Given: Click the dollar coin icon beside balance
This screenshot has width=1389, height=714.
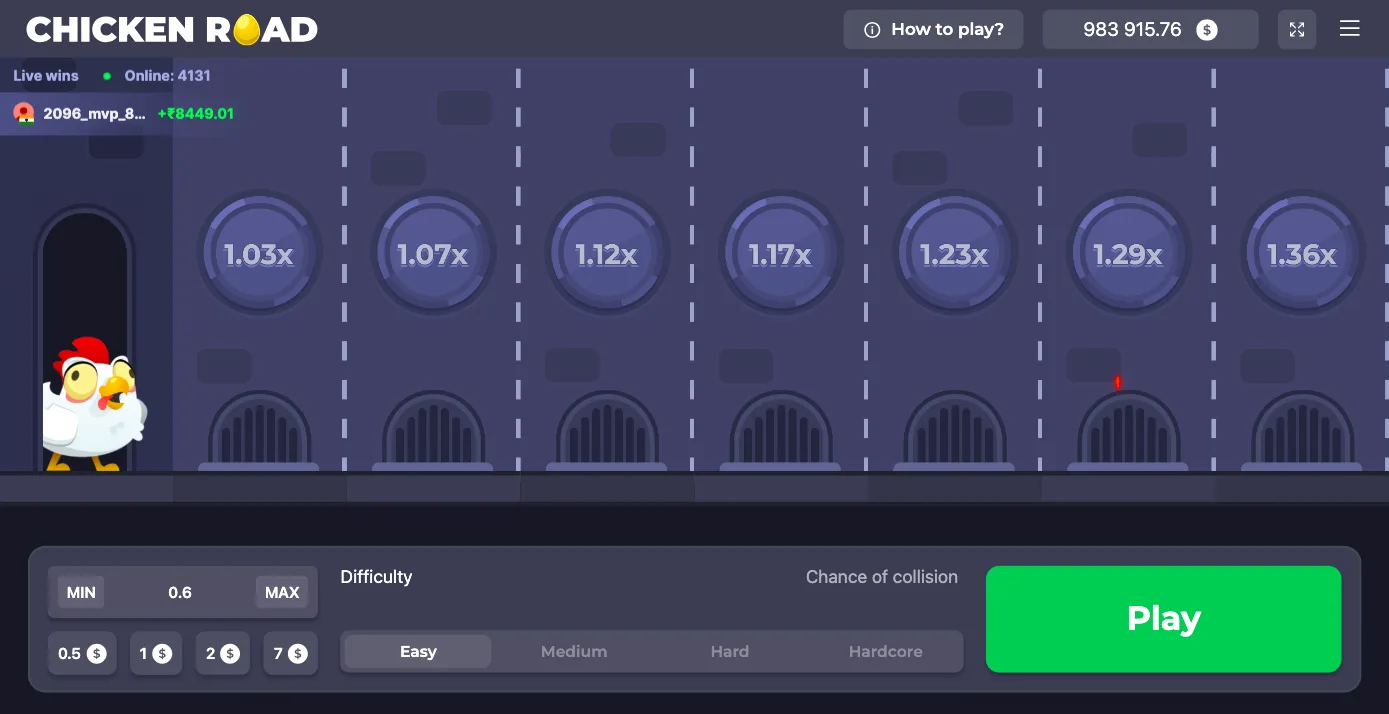Looking at the screenshot, I should tap(1207, 30).
